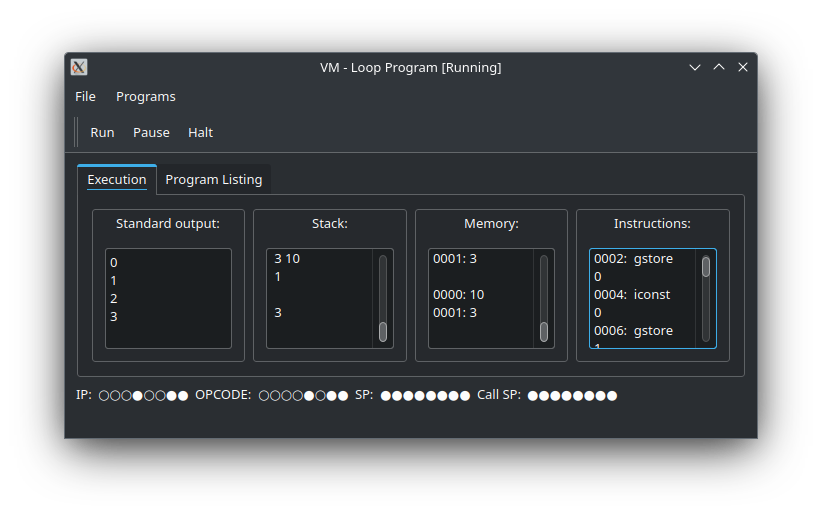
Task: Click the Stack panel scrollbar handle
Action: (383, 331)
